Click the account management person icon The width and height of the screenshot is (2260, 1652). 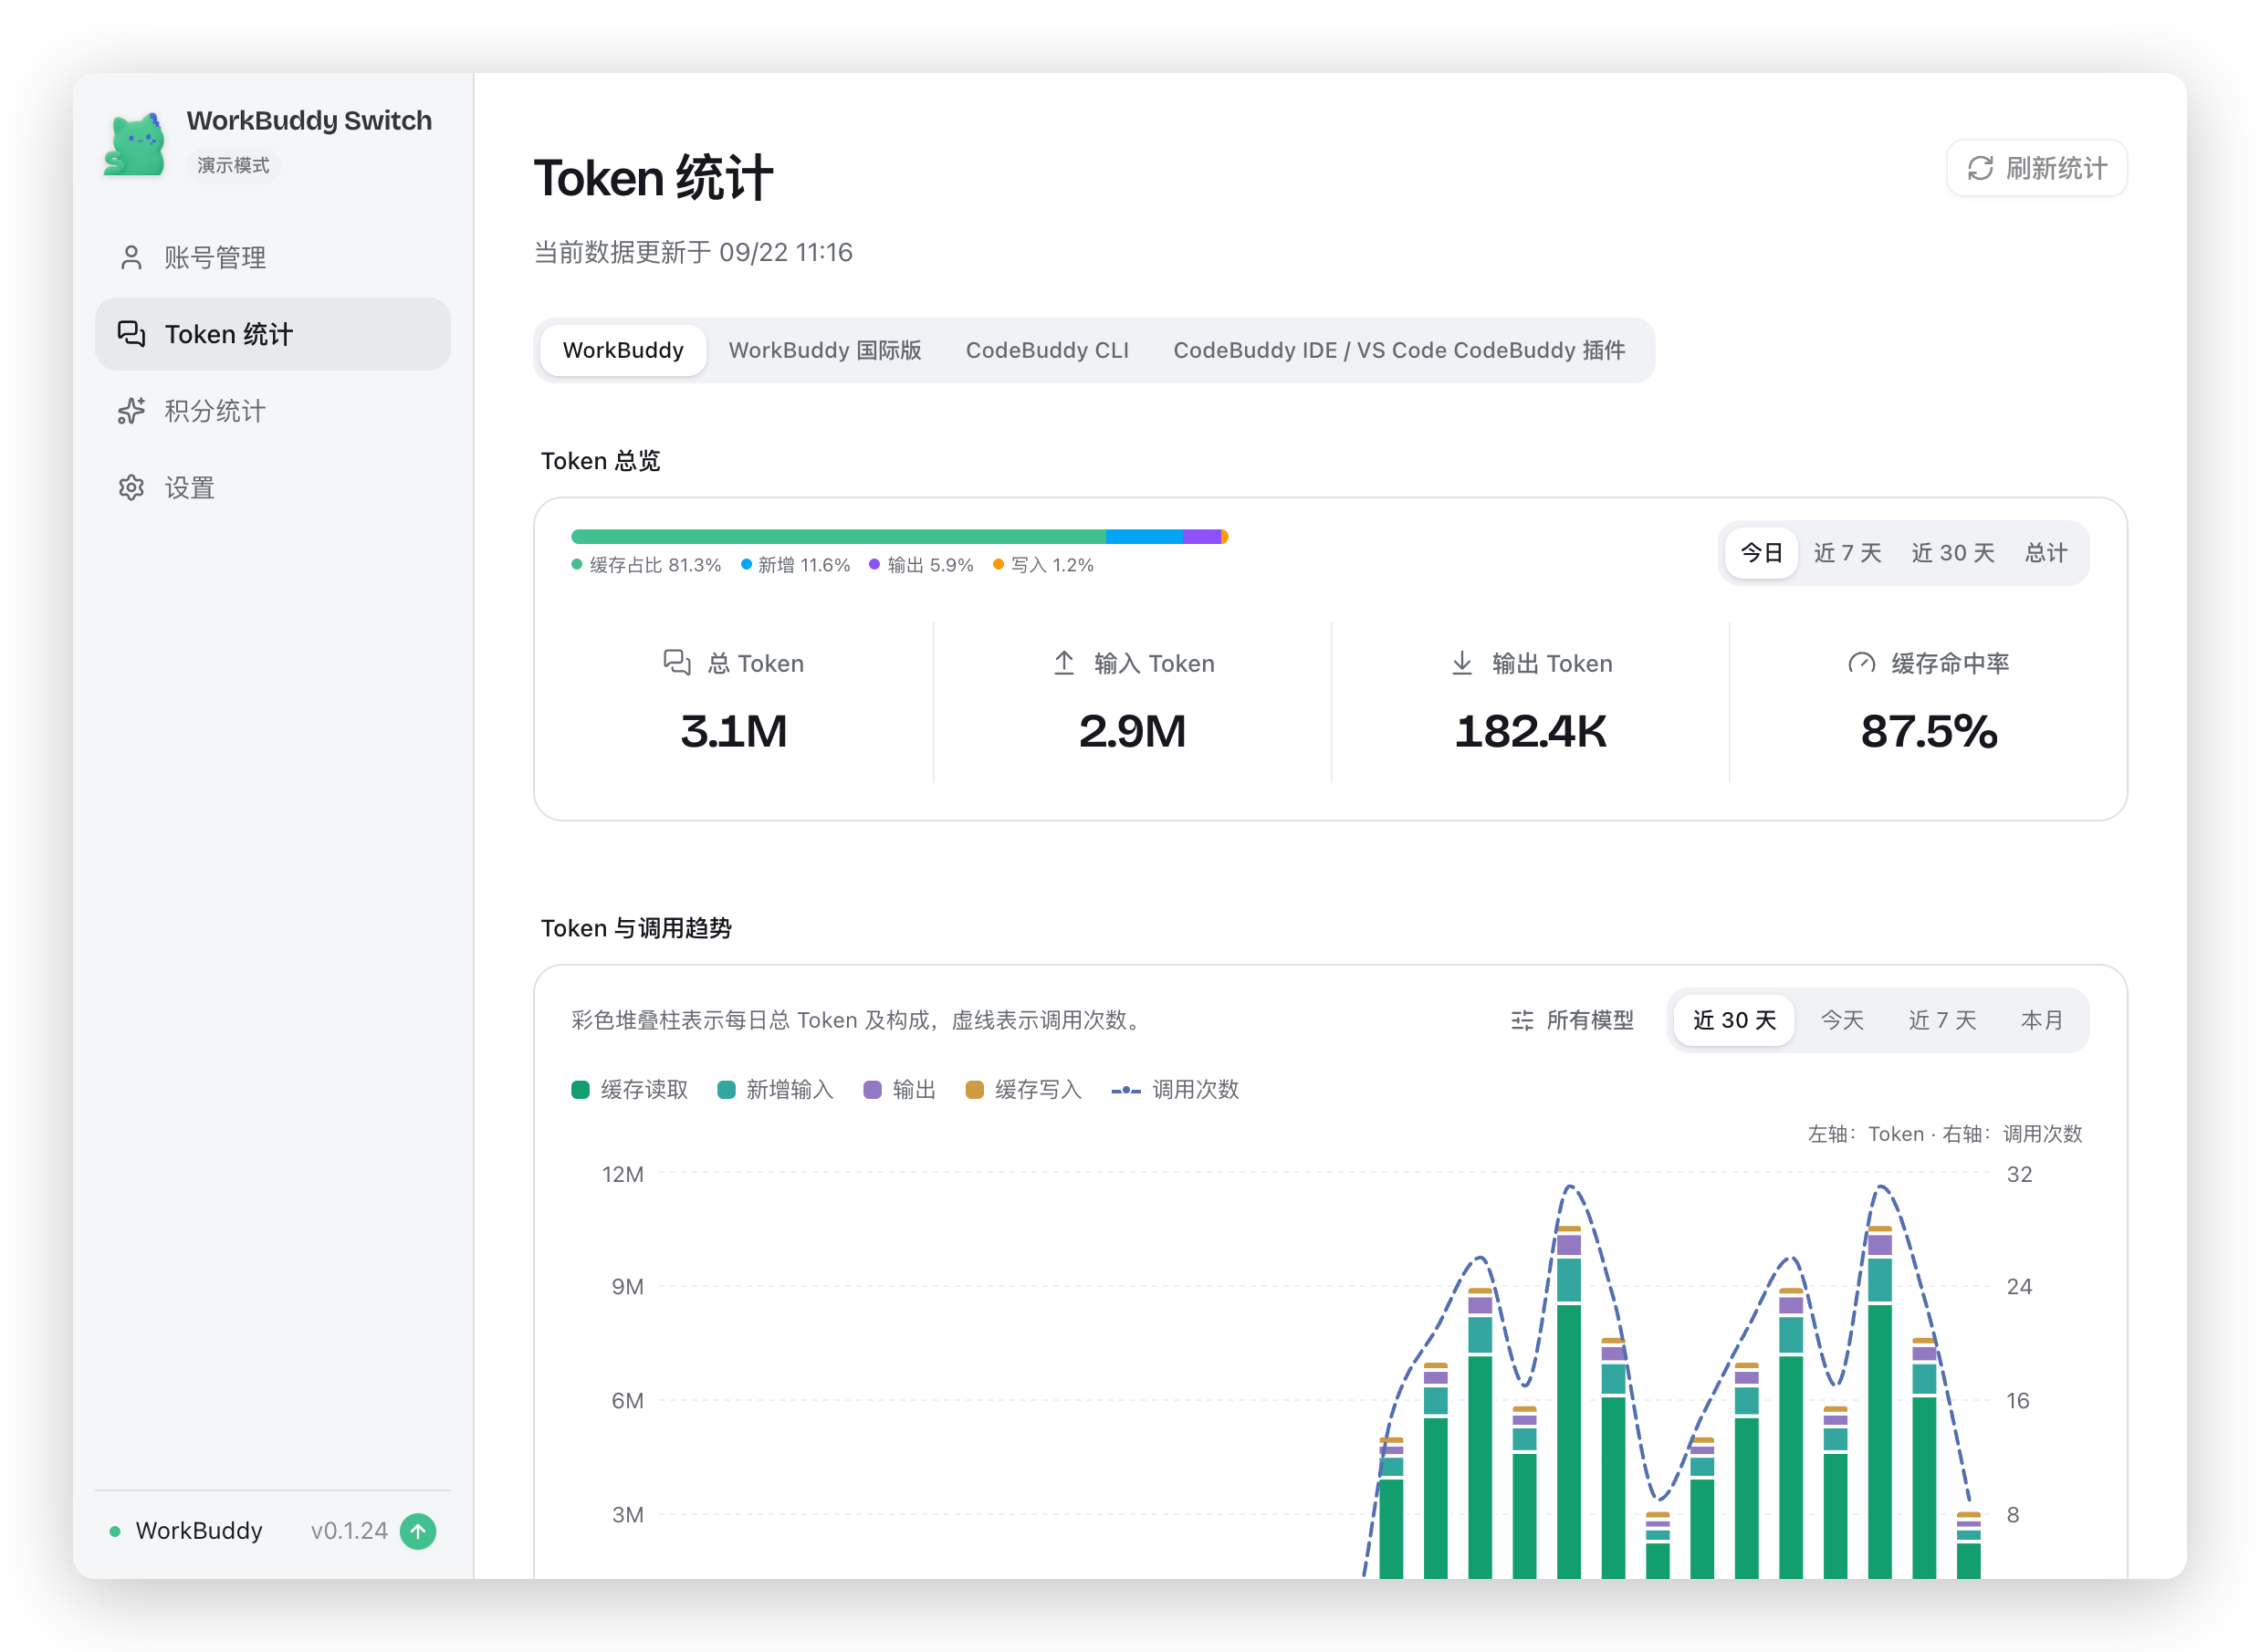coord(131,257)
